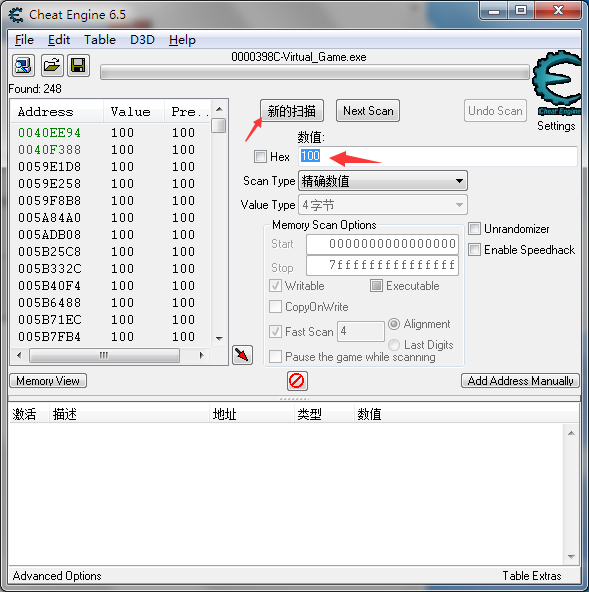
Task: Click the 地址 column header
Action: [x=252, y=414]
